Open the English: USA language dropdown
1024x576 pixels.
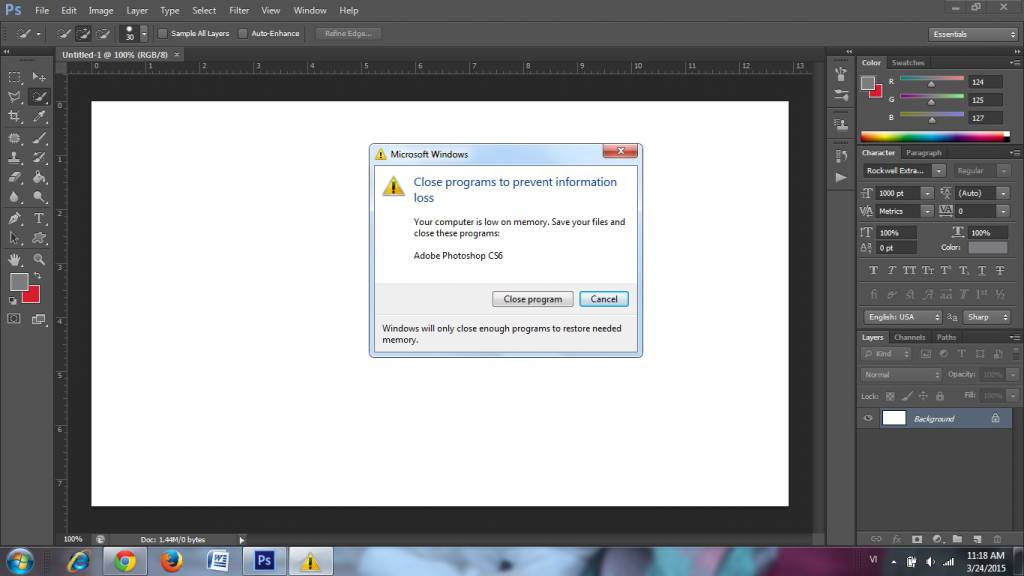coord(903,317)
